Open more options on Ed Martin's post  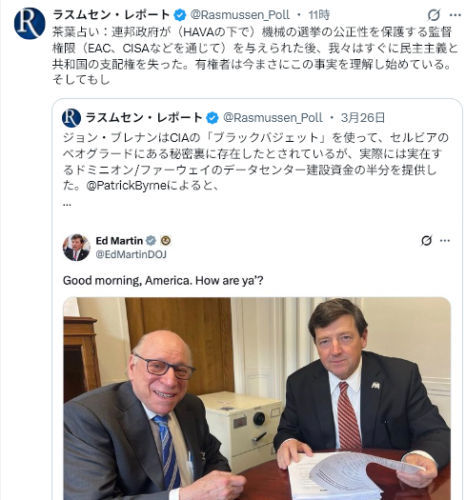(445, 240)
